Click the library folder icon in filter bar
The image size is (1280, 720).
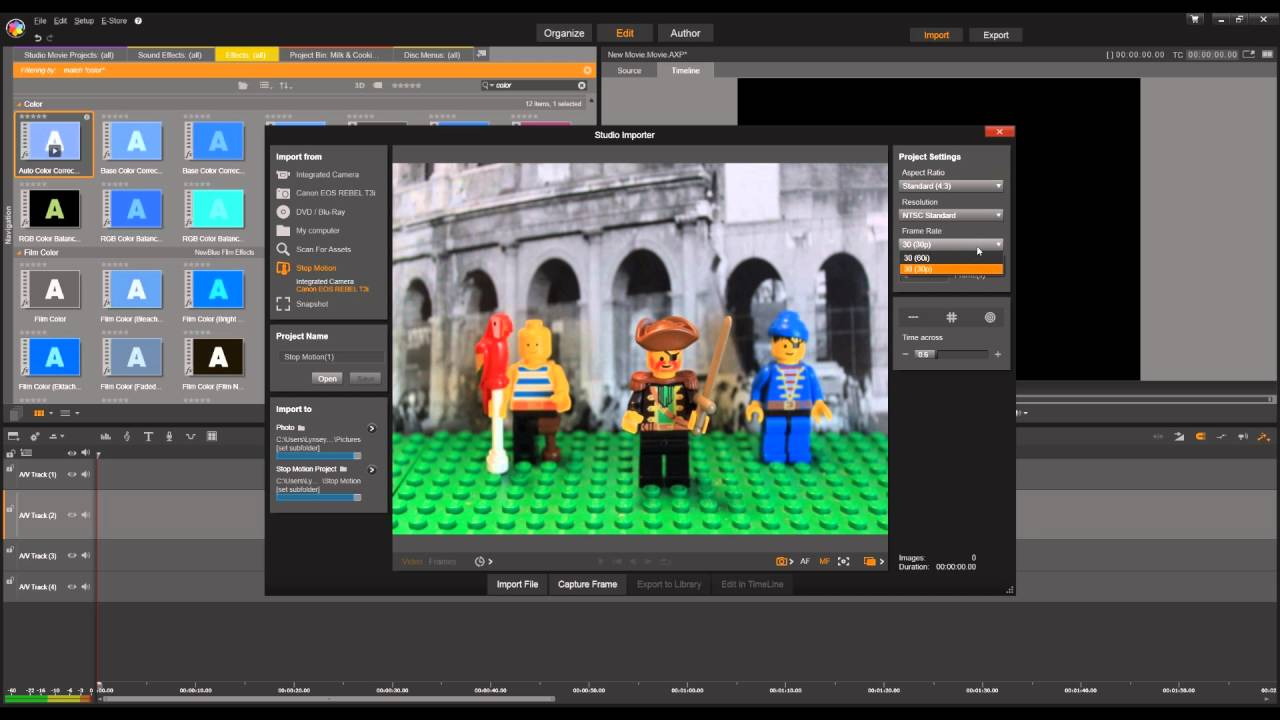pyautogui.click(x=243, y=86)
